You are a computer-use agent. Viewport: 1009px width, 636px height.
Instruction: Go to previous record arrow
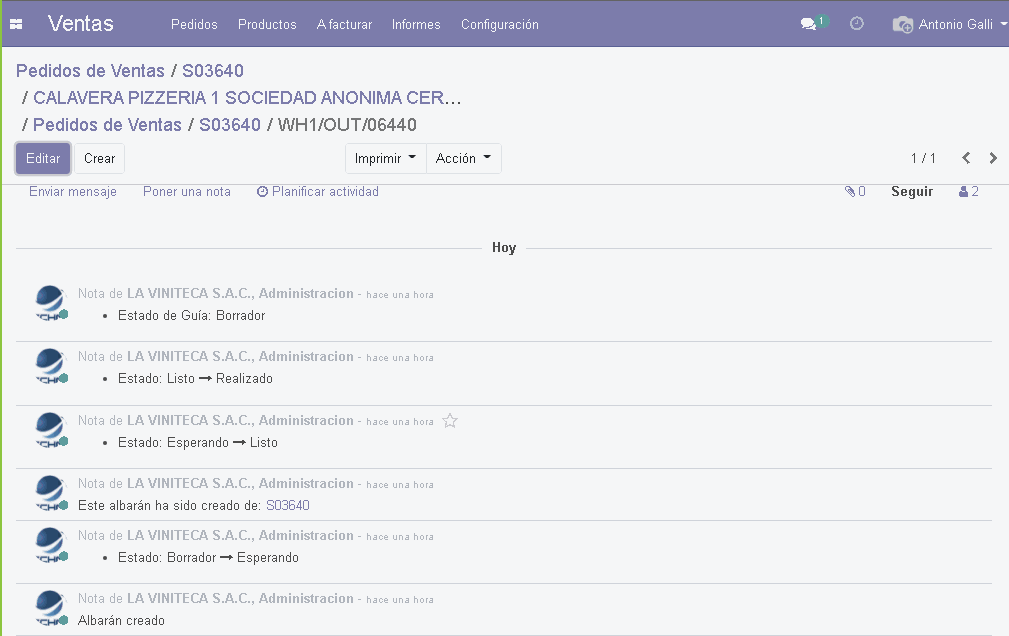pyautogui.click(x=966, y=158)
